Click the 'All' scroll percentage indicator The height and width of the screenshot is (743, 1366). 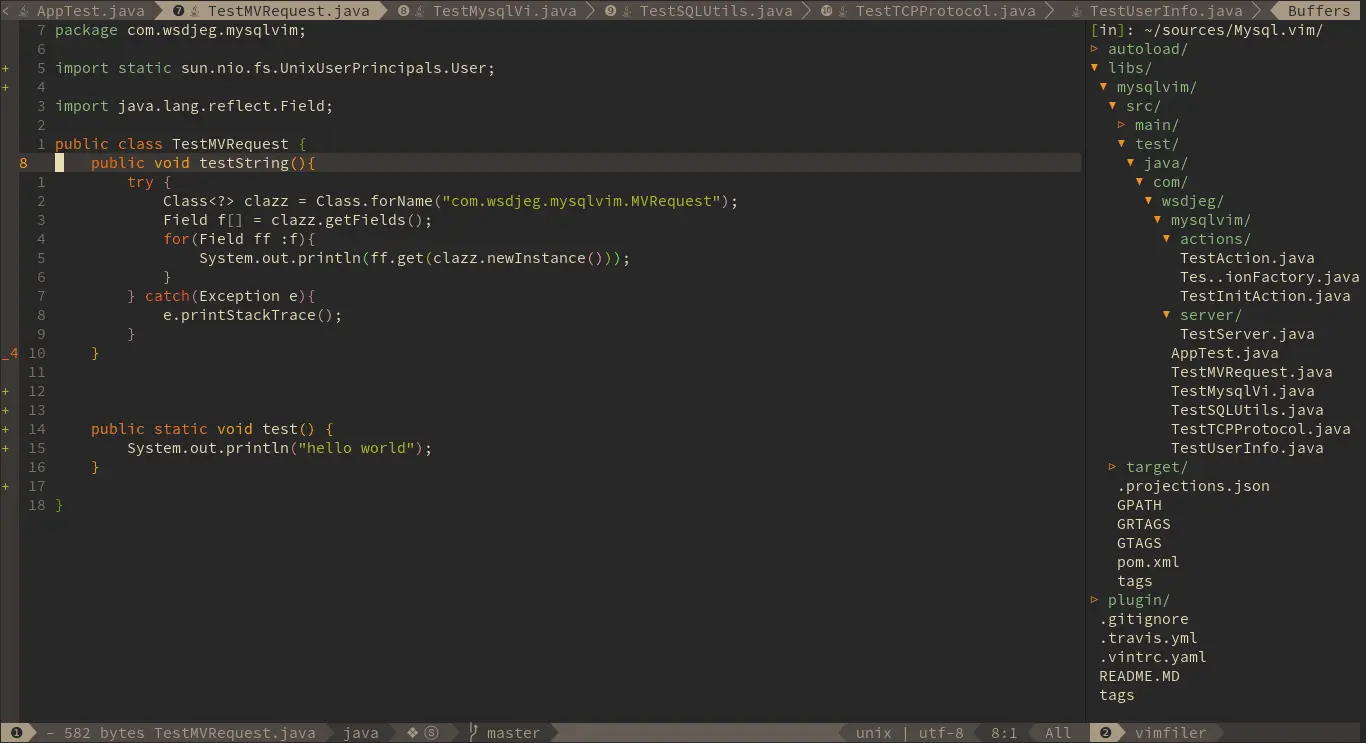click(1058, 733)
